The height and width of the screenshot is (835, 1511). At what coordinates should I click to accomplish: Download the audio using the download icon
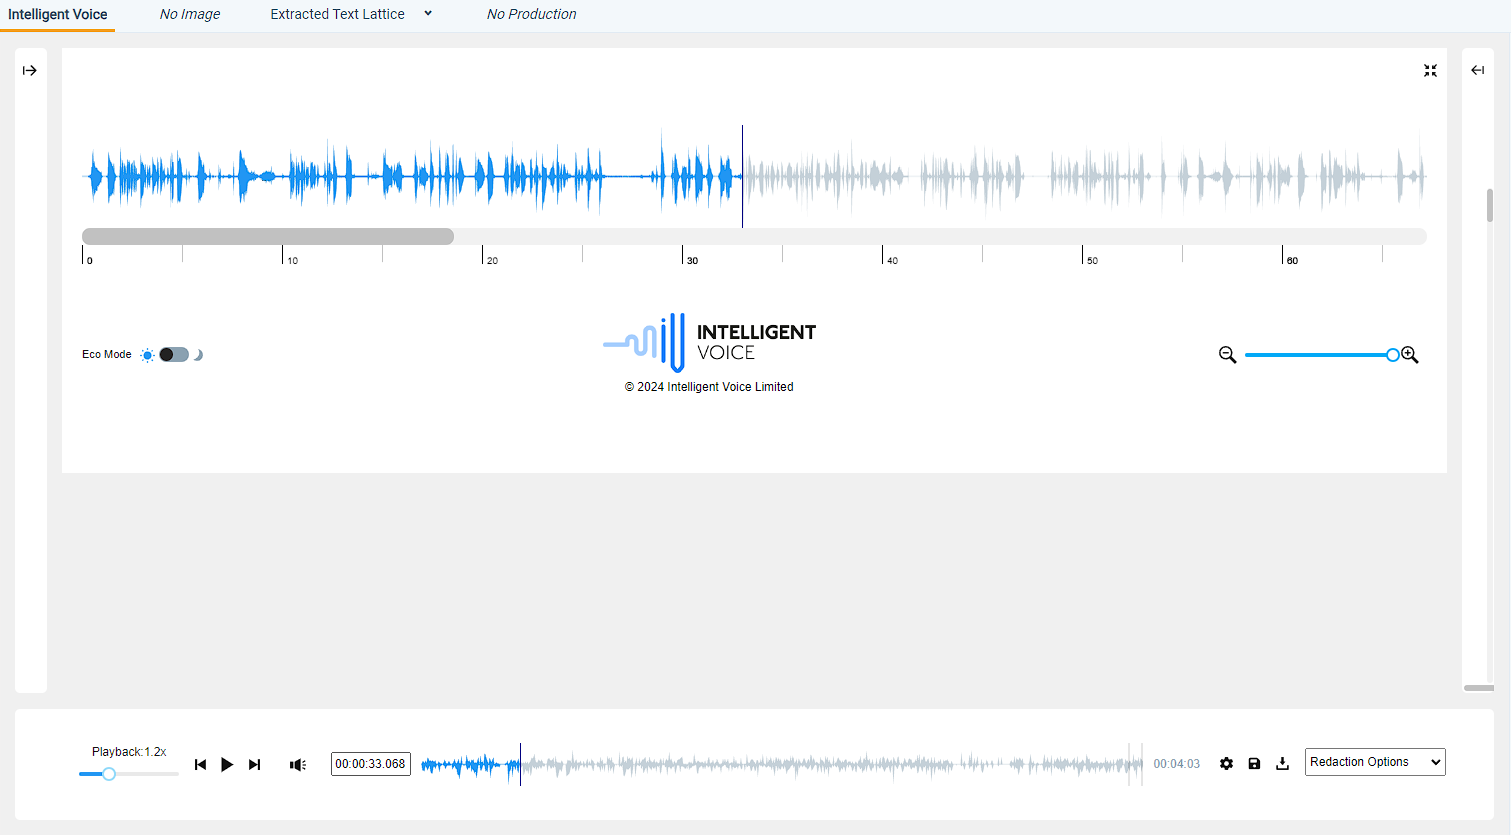pyautogui.click(x=1283, y=763)
